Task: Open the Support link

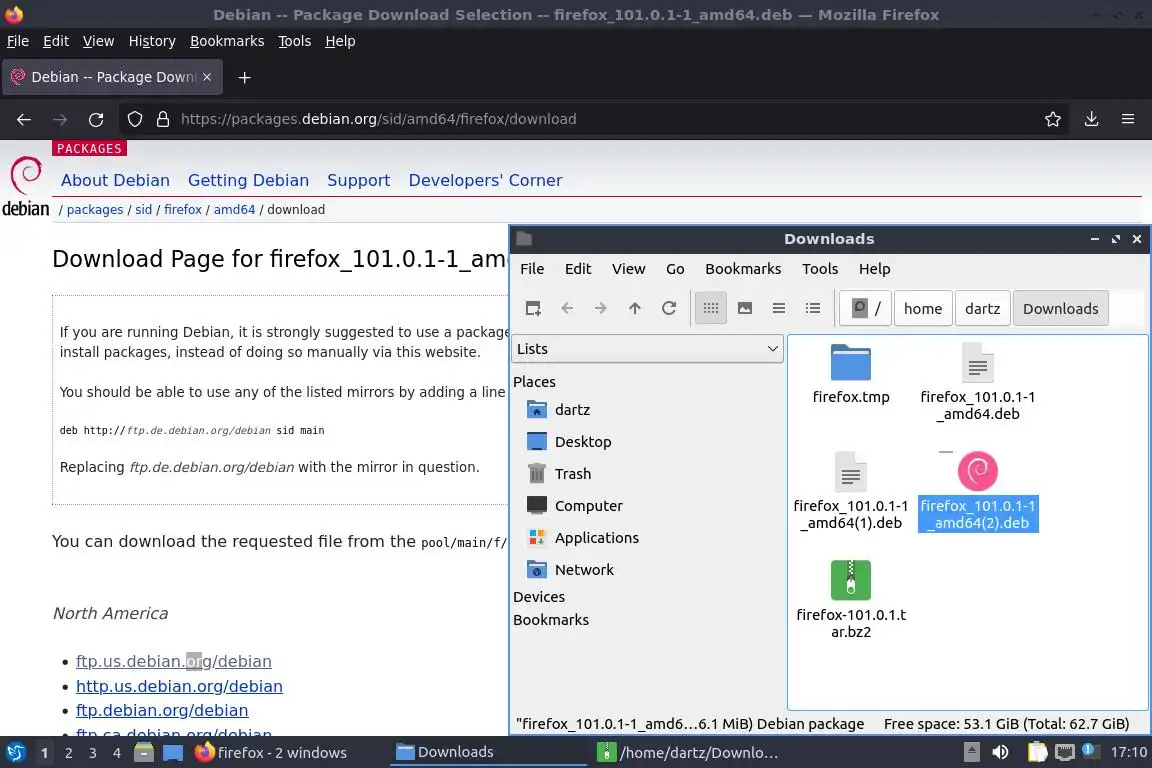Action: pyautogui.click(x=359, y=180)
